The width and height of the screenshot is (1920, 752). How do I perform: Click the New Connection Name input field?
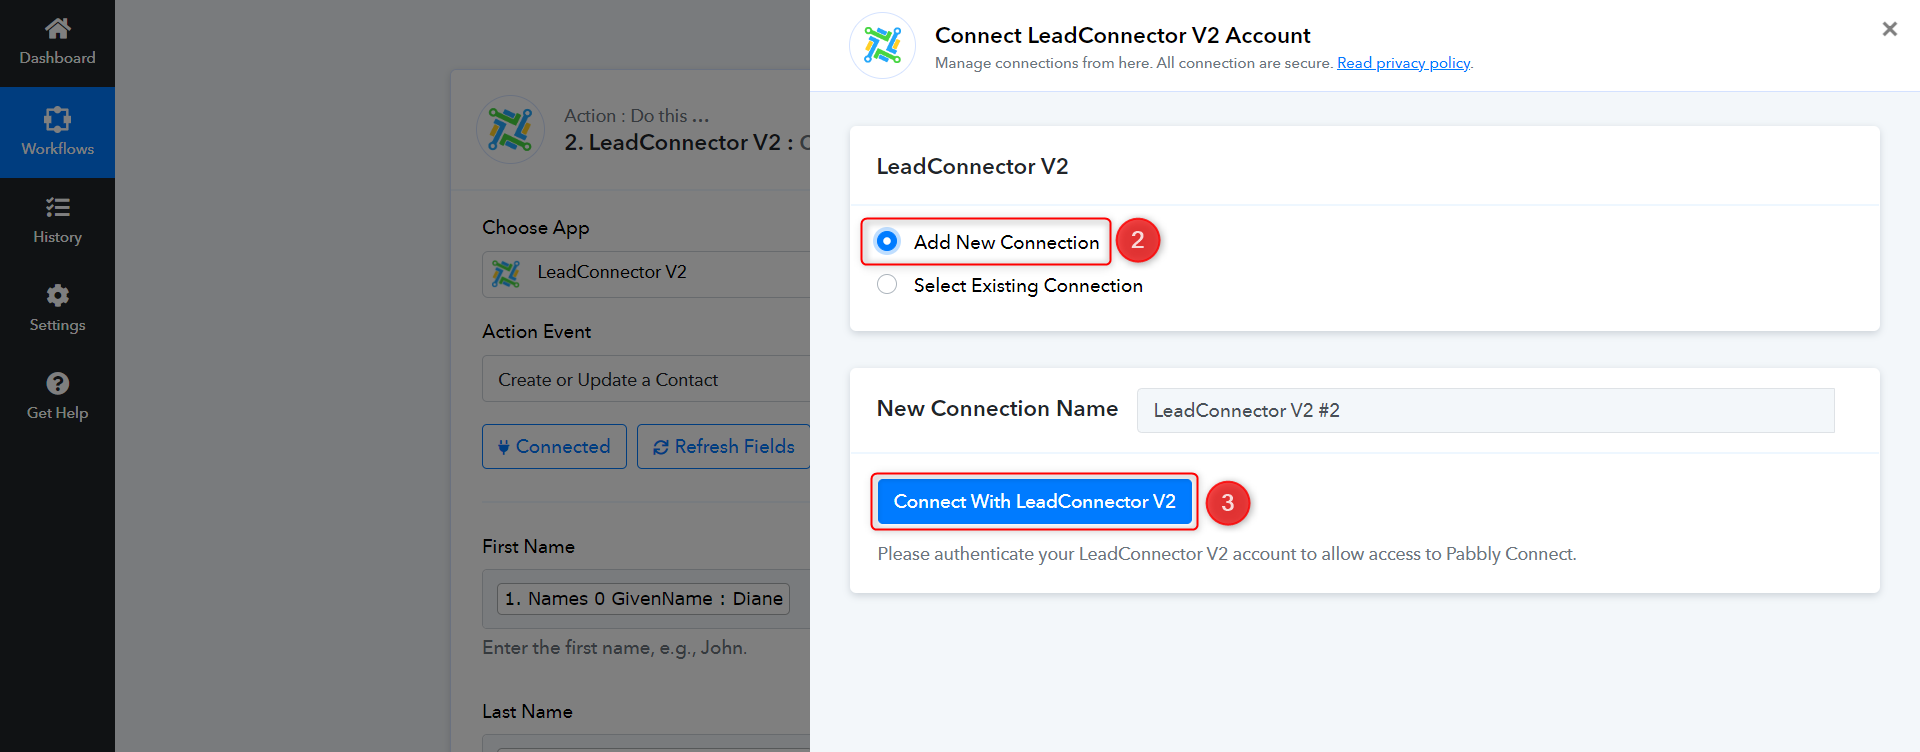coord(1486,410)
